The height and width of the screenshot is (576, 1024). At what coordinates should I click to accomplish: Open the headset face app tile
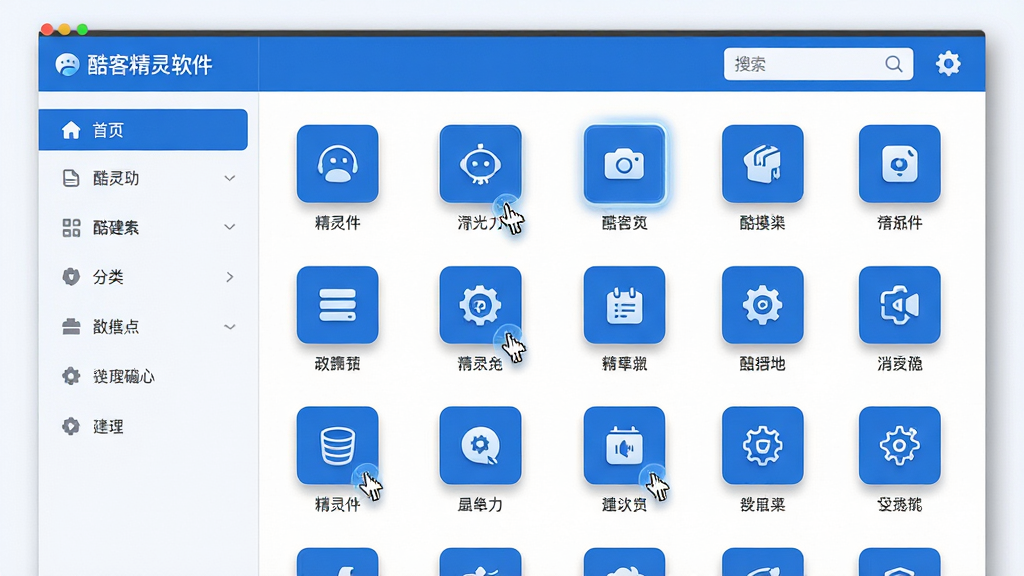pyautogui.click(x=337, y=164)
